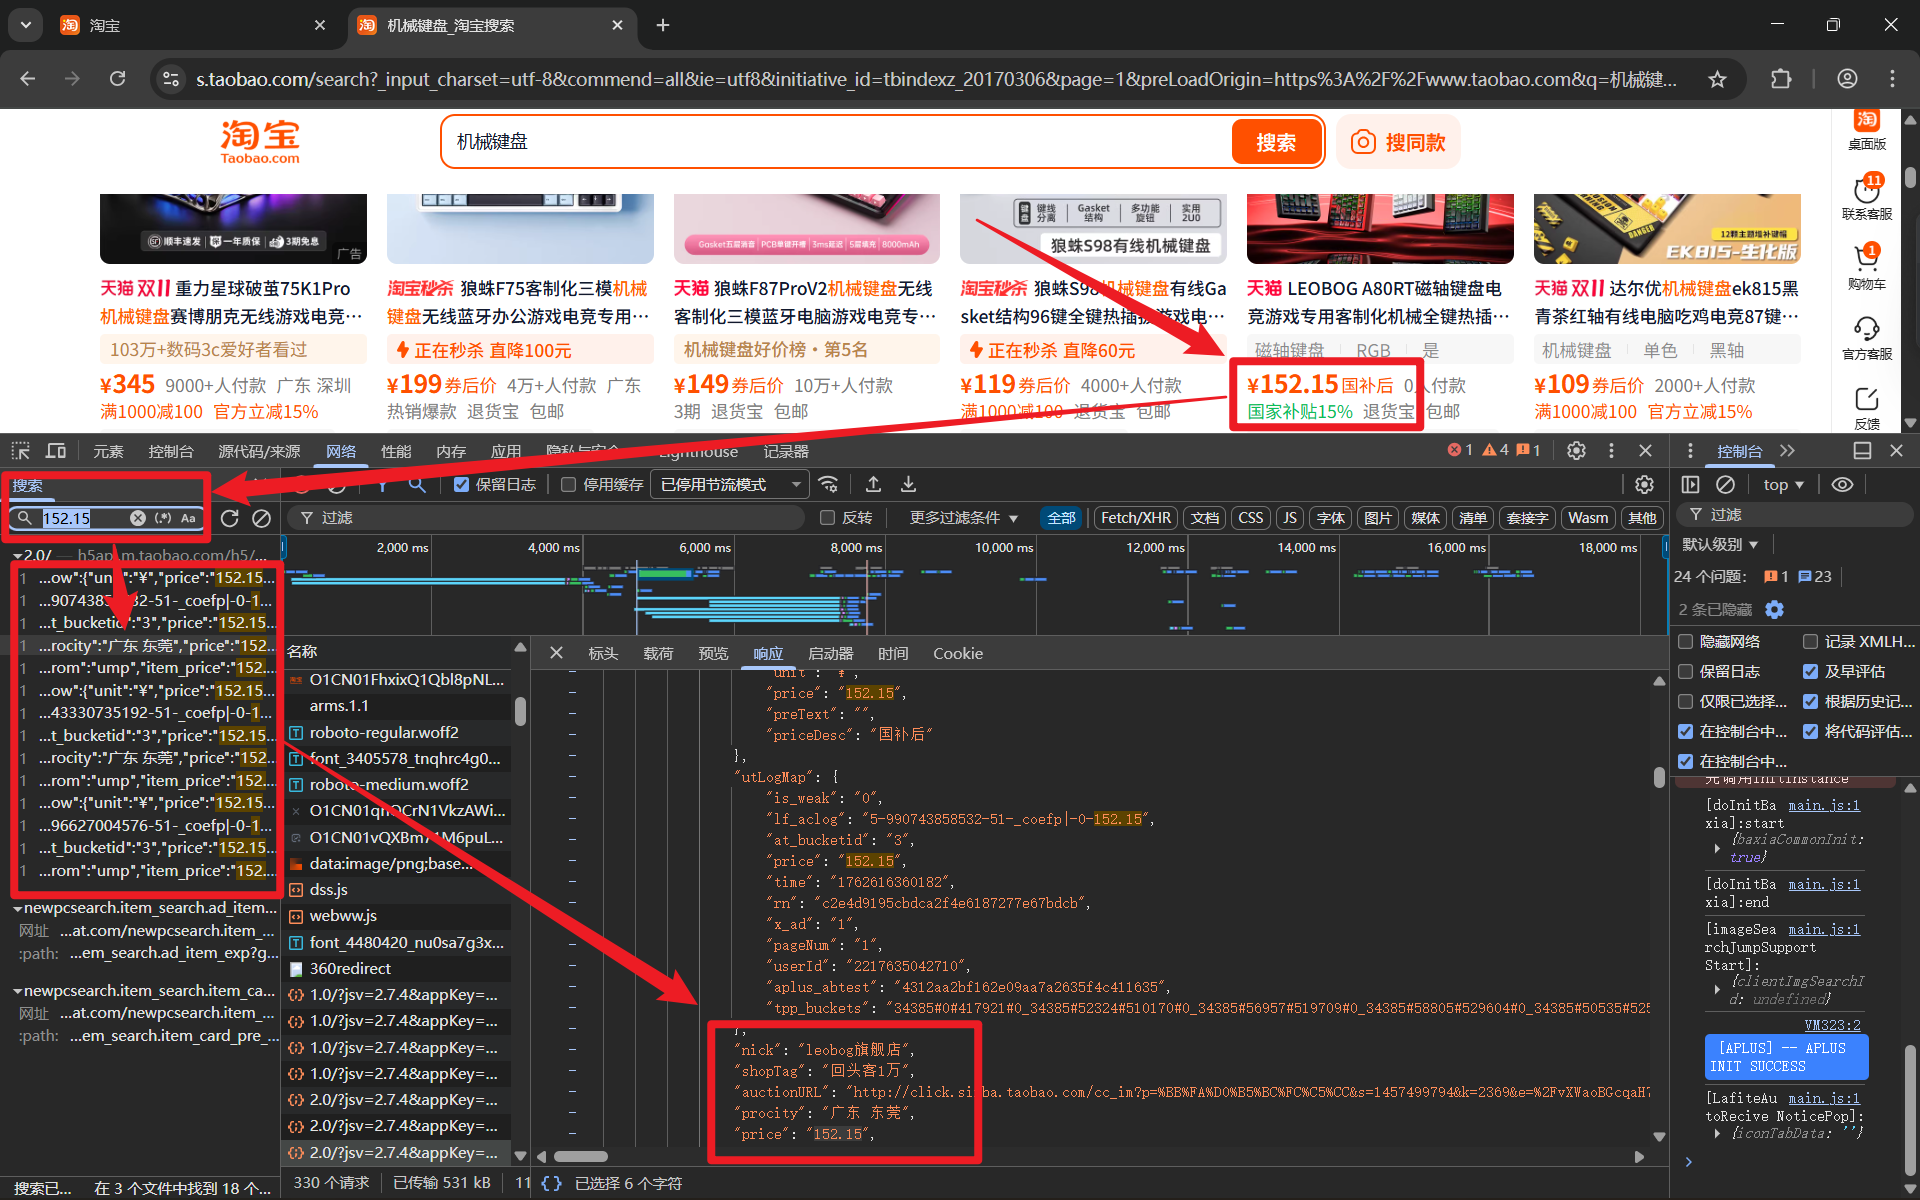Click the orange 搜索 button
Image resolution: width=1920 pixels, height=1200 pixels.
(1276, 142)
